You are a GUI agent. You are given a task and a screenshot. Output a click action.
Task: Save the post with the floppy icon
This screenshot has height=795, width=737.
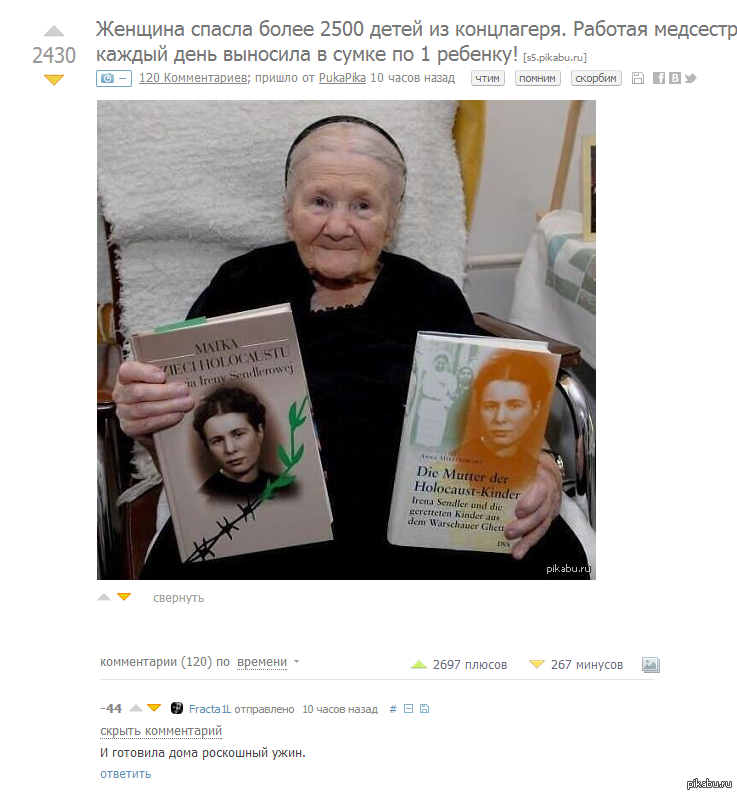point(638,78)
